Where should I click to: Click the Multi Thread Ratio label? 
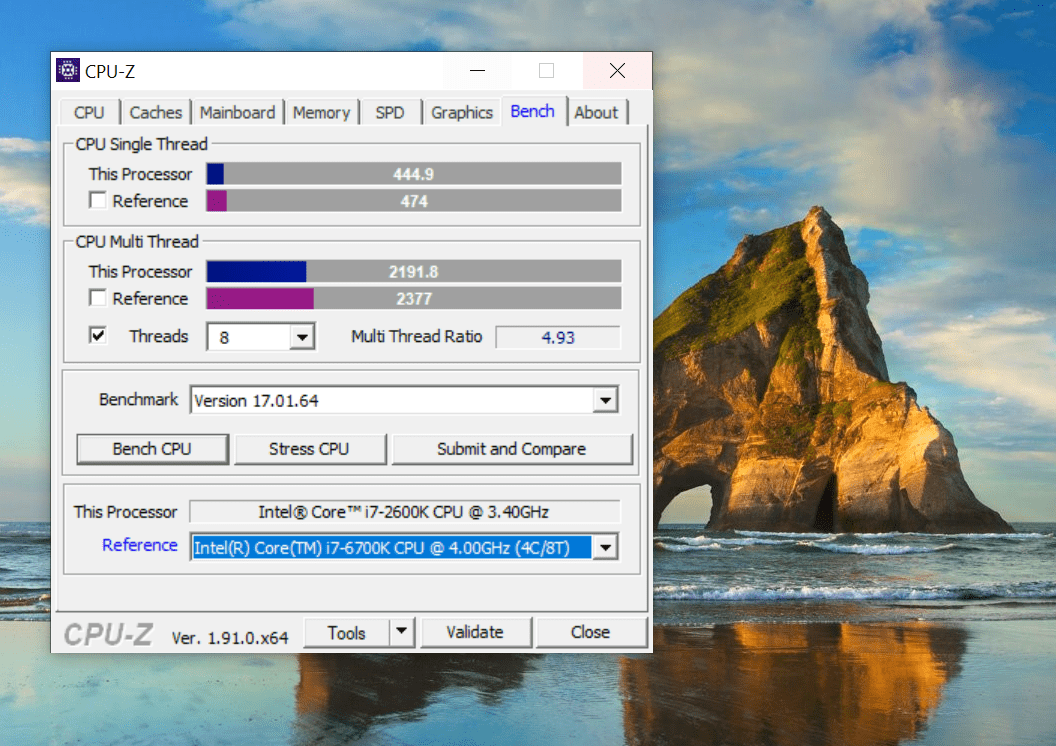click(417, 336)
